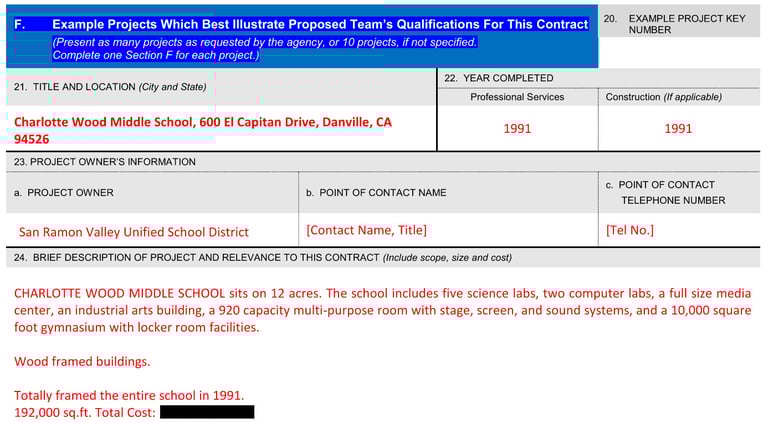Click the '22. Year Completed' heading

pos(499,78)
